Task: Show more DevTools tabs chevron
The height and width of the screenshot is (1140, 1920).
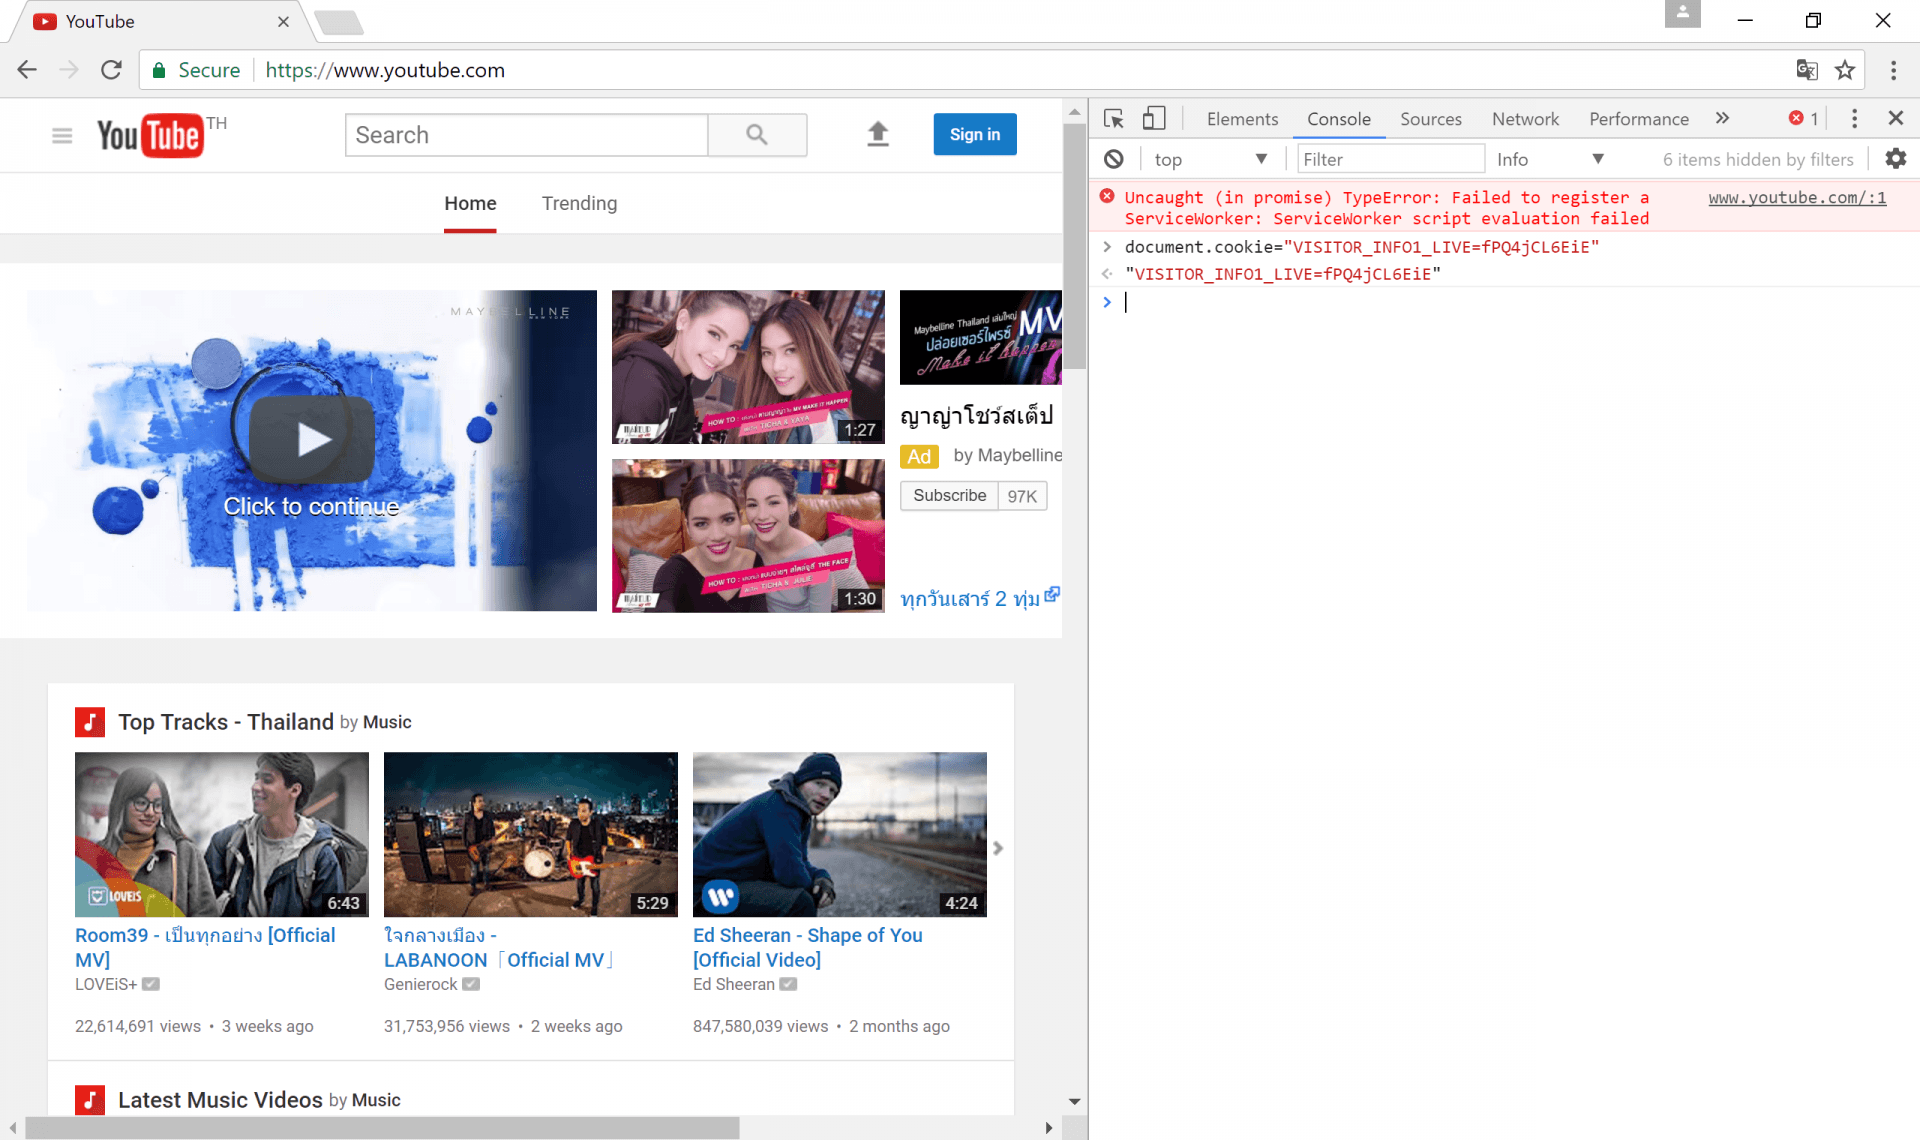Action: [x=1722, y=118]
